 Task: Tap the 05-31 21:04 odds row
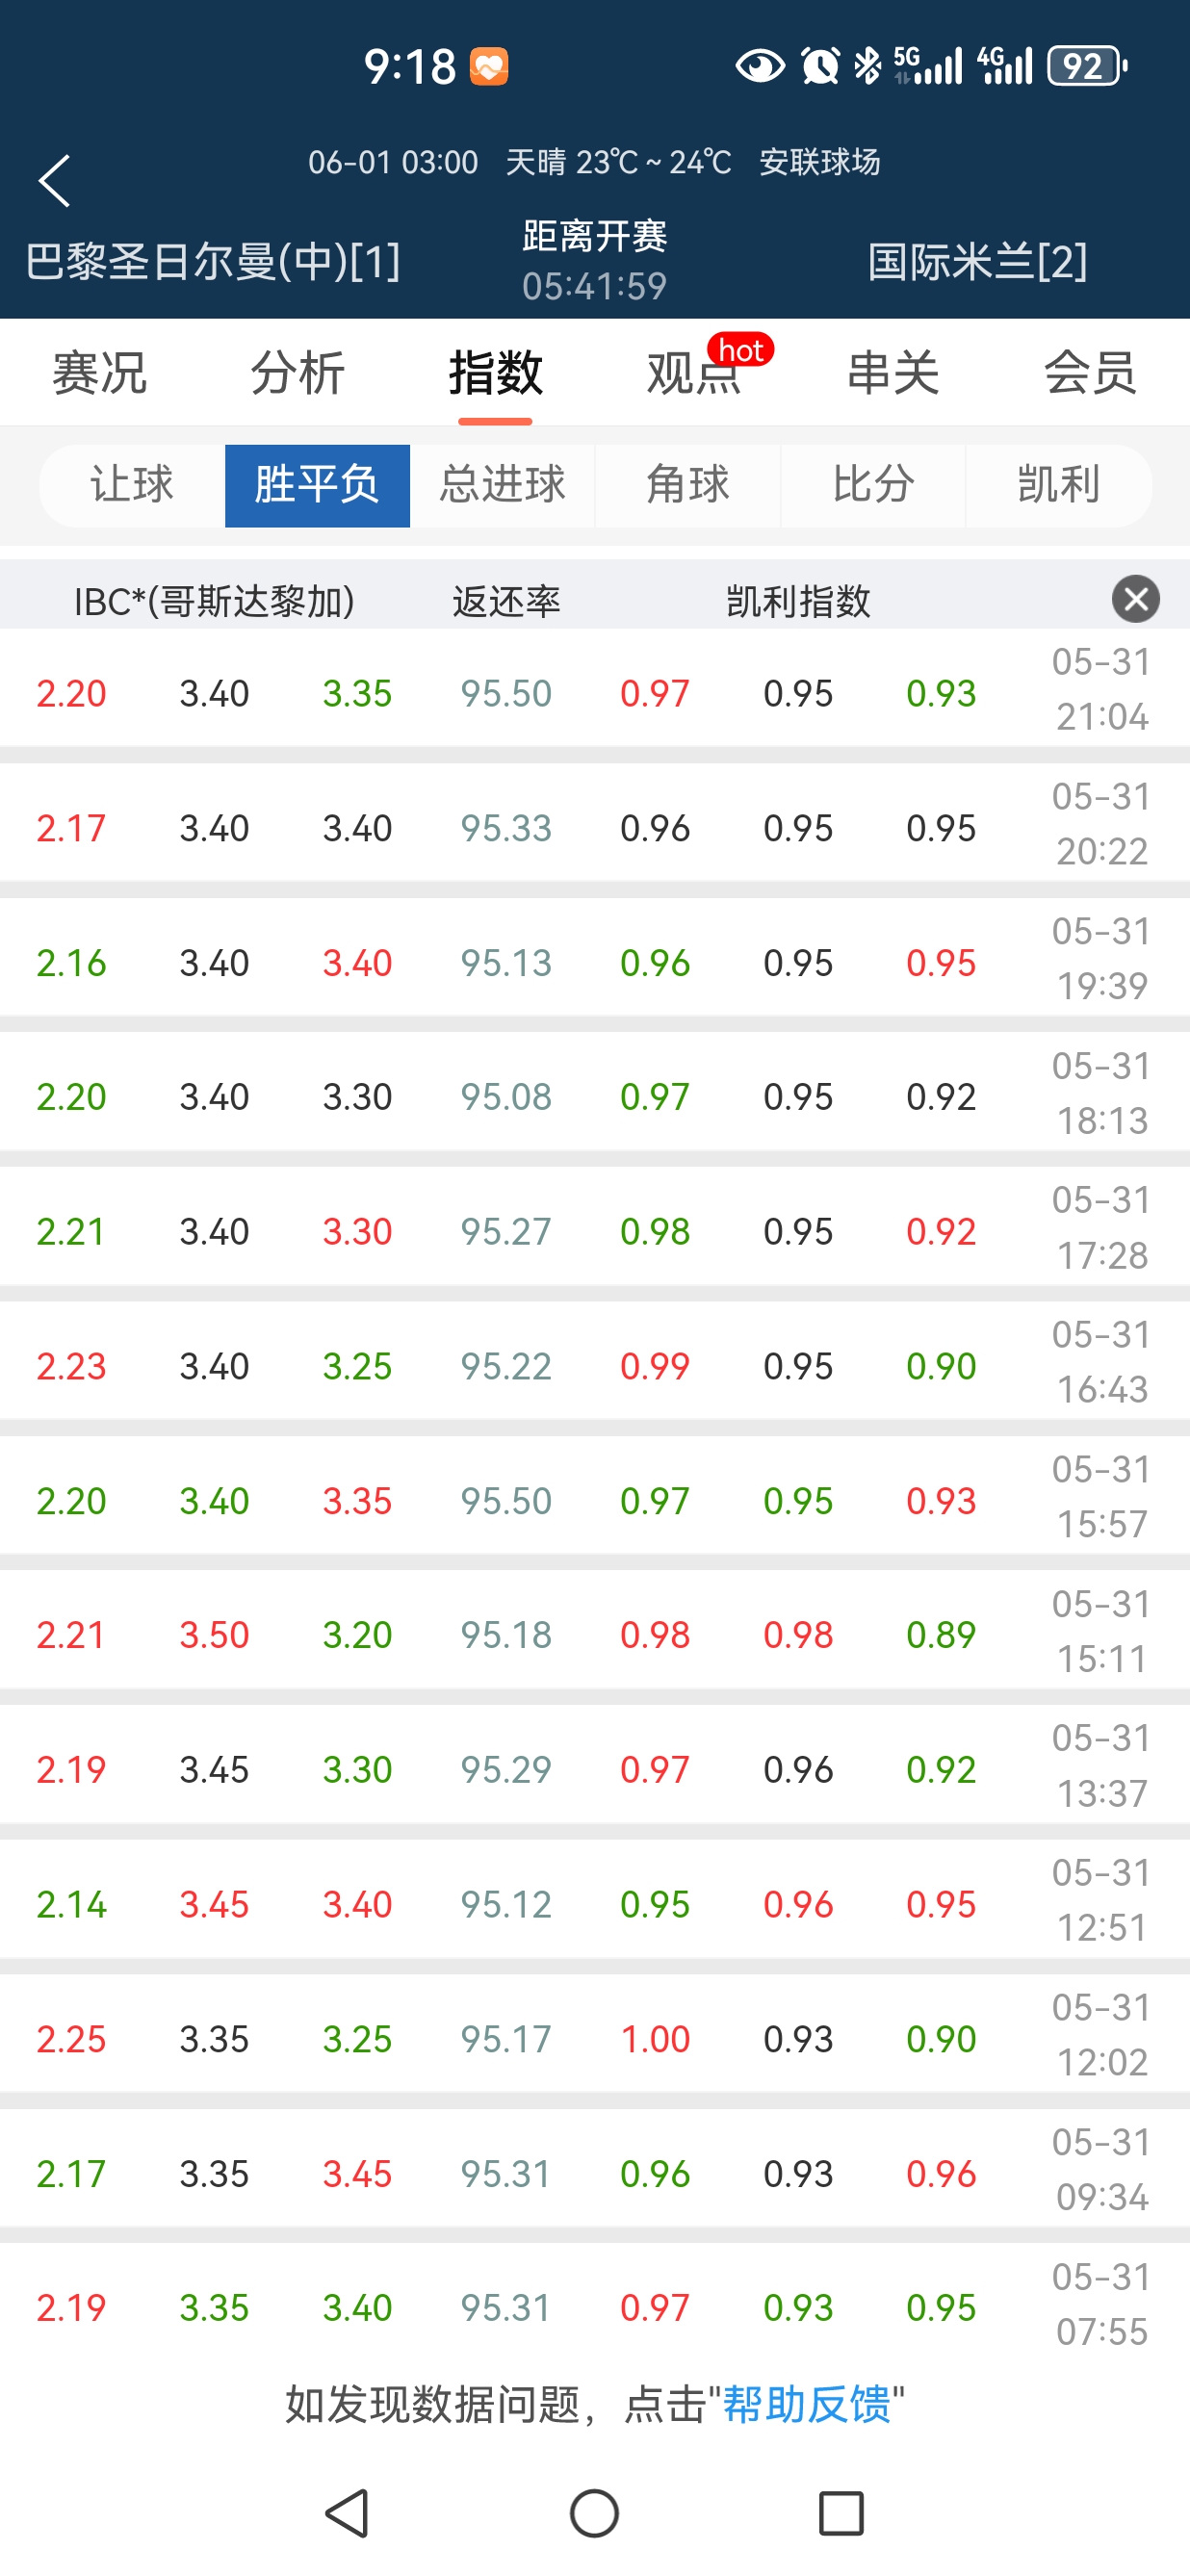594,692
